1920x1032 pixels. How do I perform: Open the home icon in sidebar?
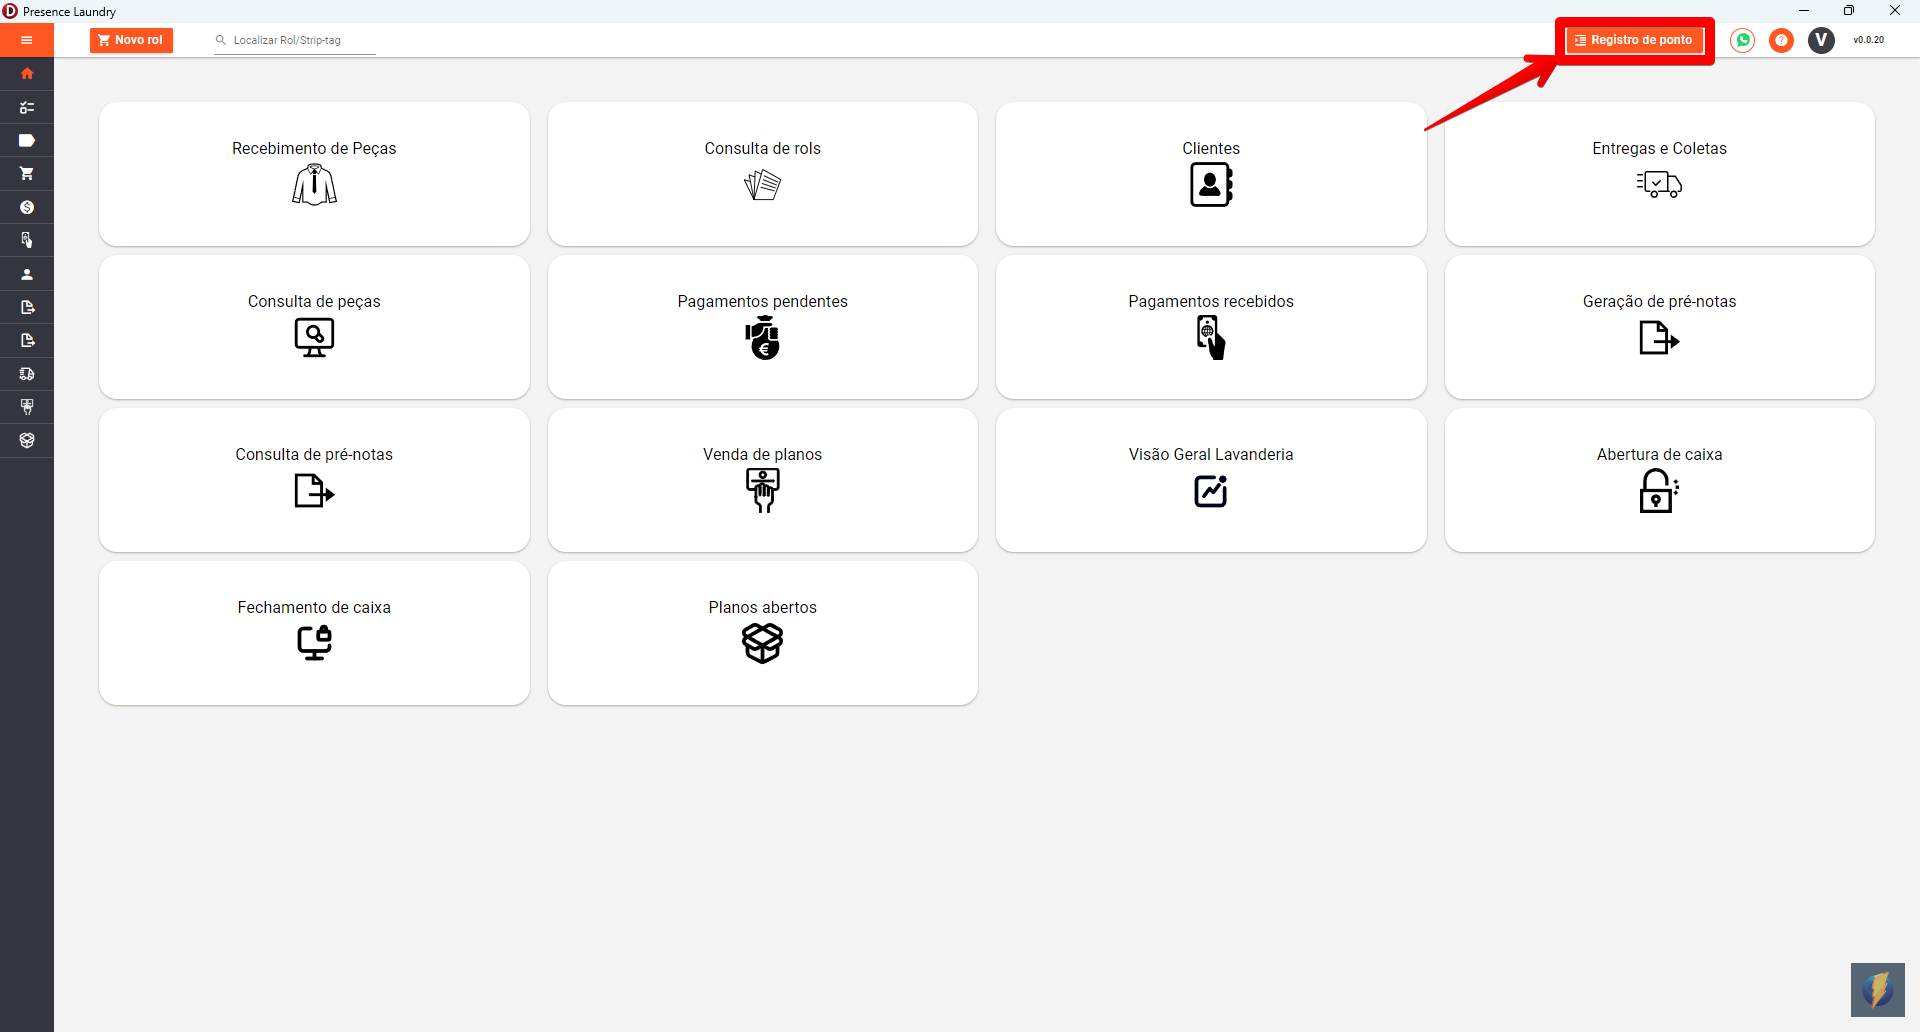[27, 74]
